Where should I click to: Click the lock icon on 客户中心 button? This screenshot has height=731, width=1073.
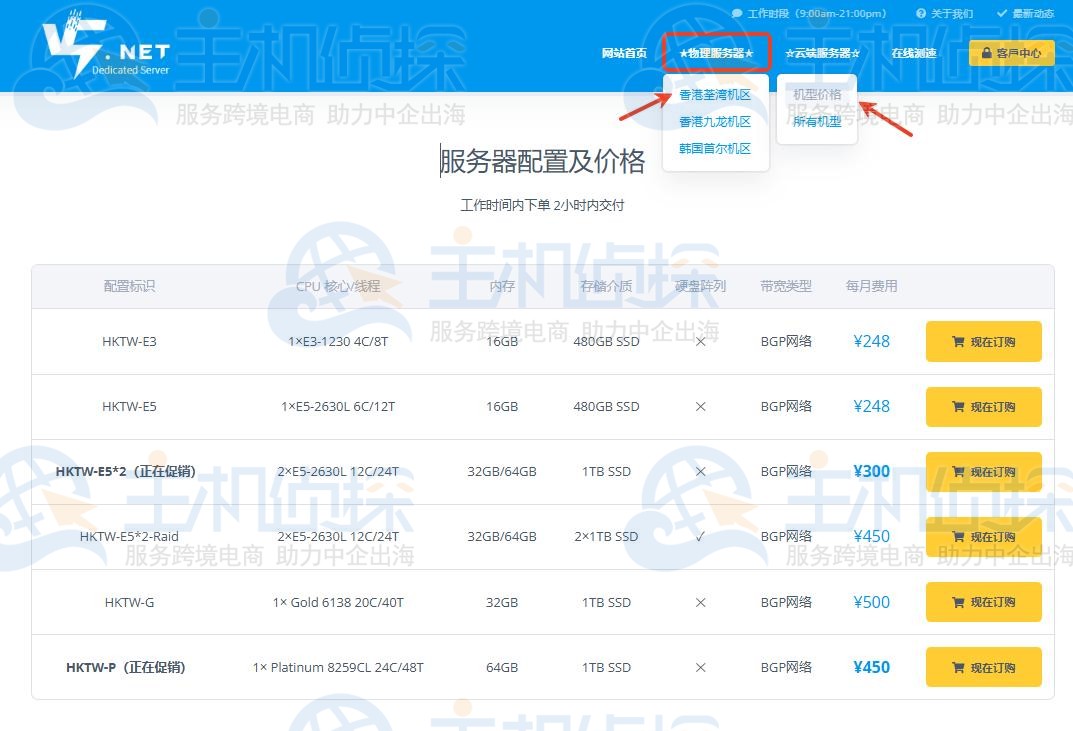[987, 52]
